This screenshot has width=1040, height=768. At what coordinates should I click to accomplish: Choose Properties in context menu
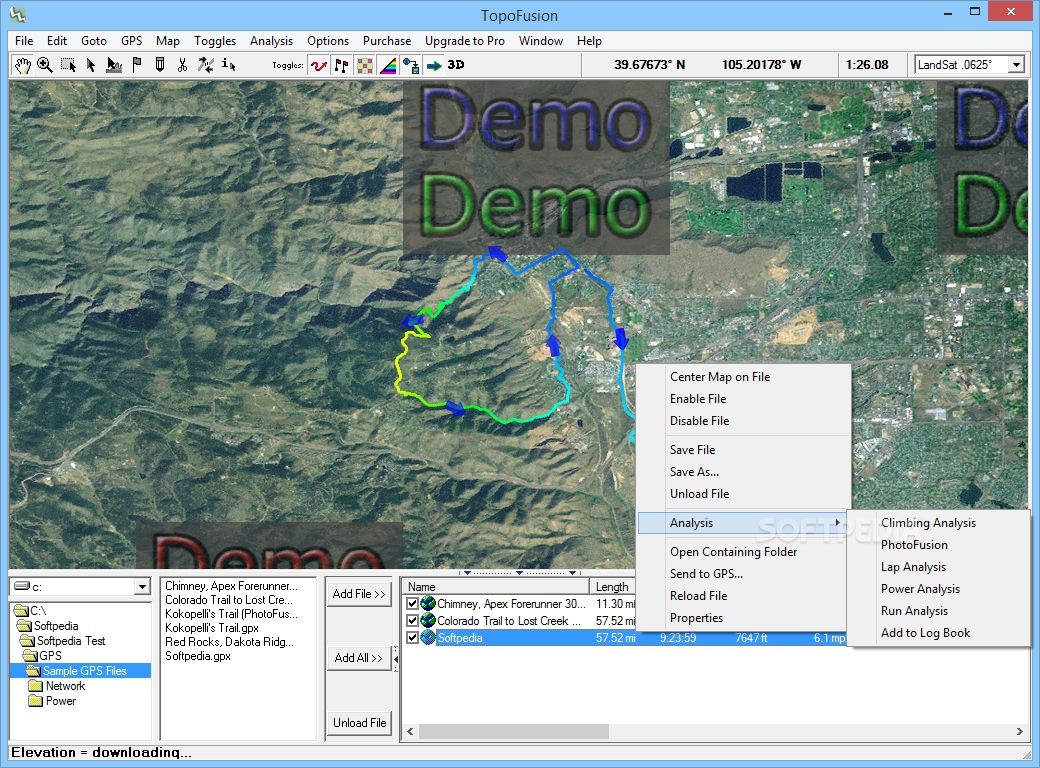[x=743, y=617]
